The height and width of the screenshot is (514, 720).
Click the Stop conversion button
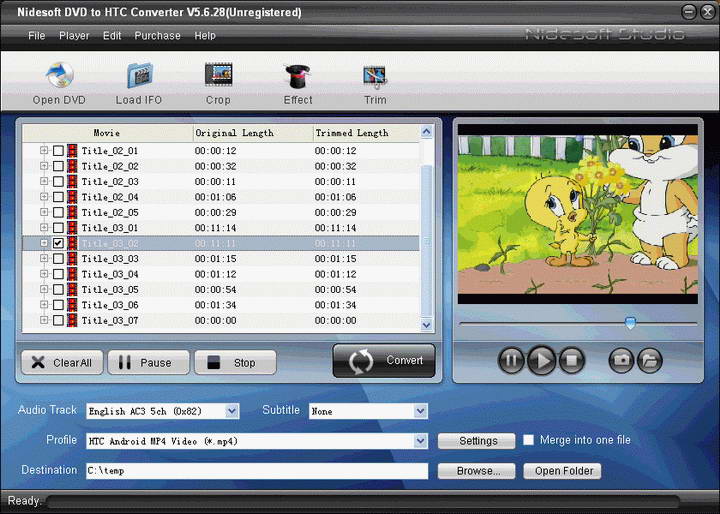236,362
